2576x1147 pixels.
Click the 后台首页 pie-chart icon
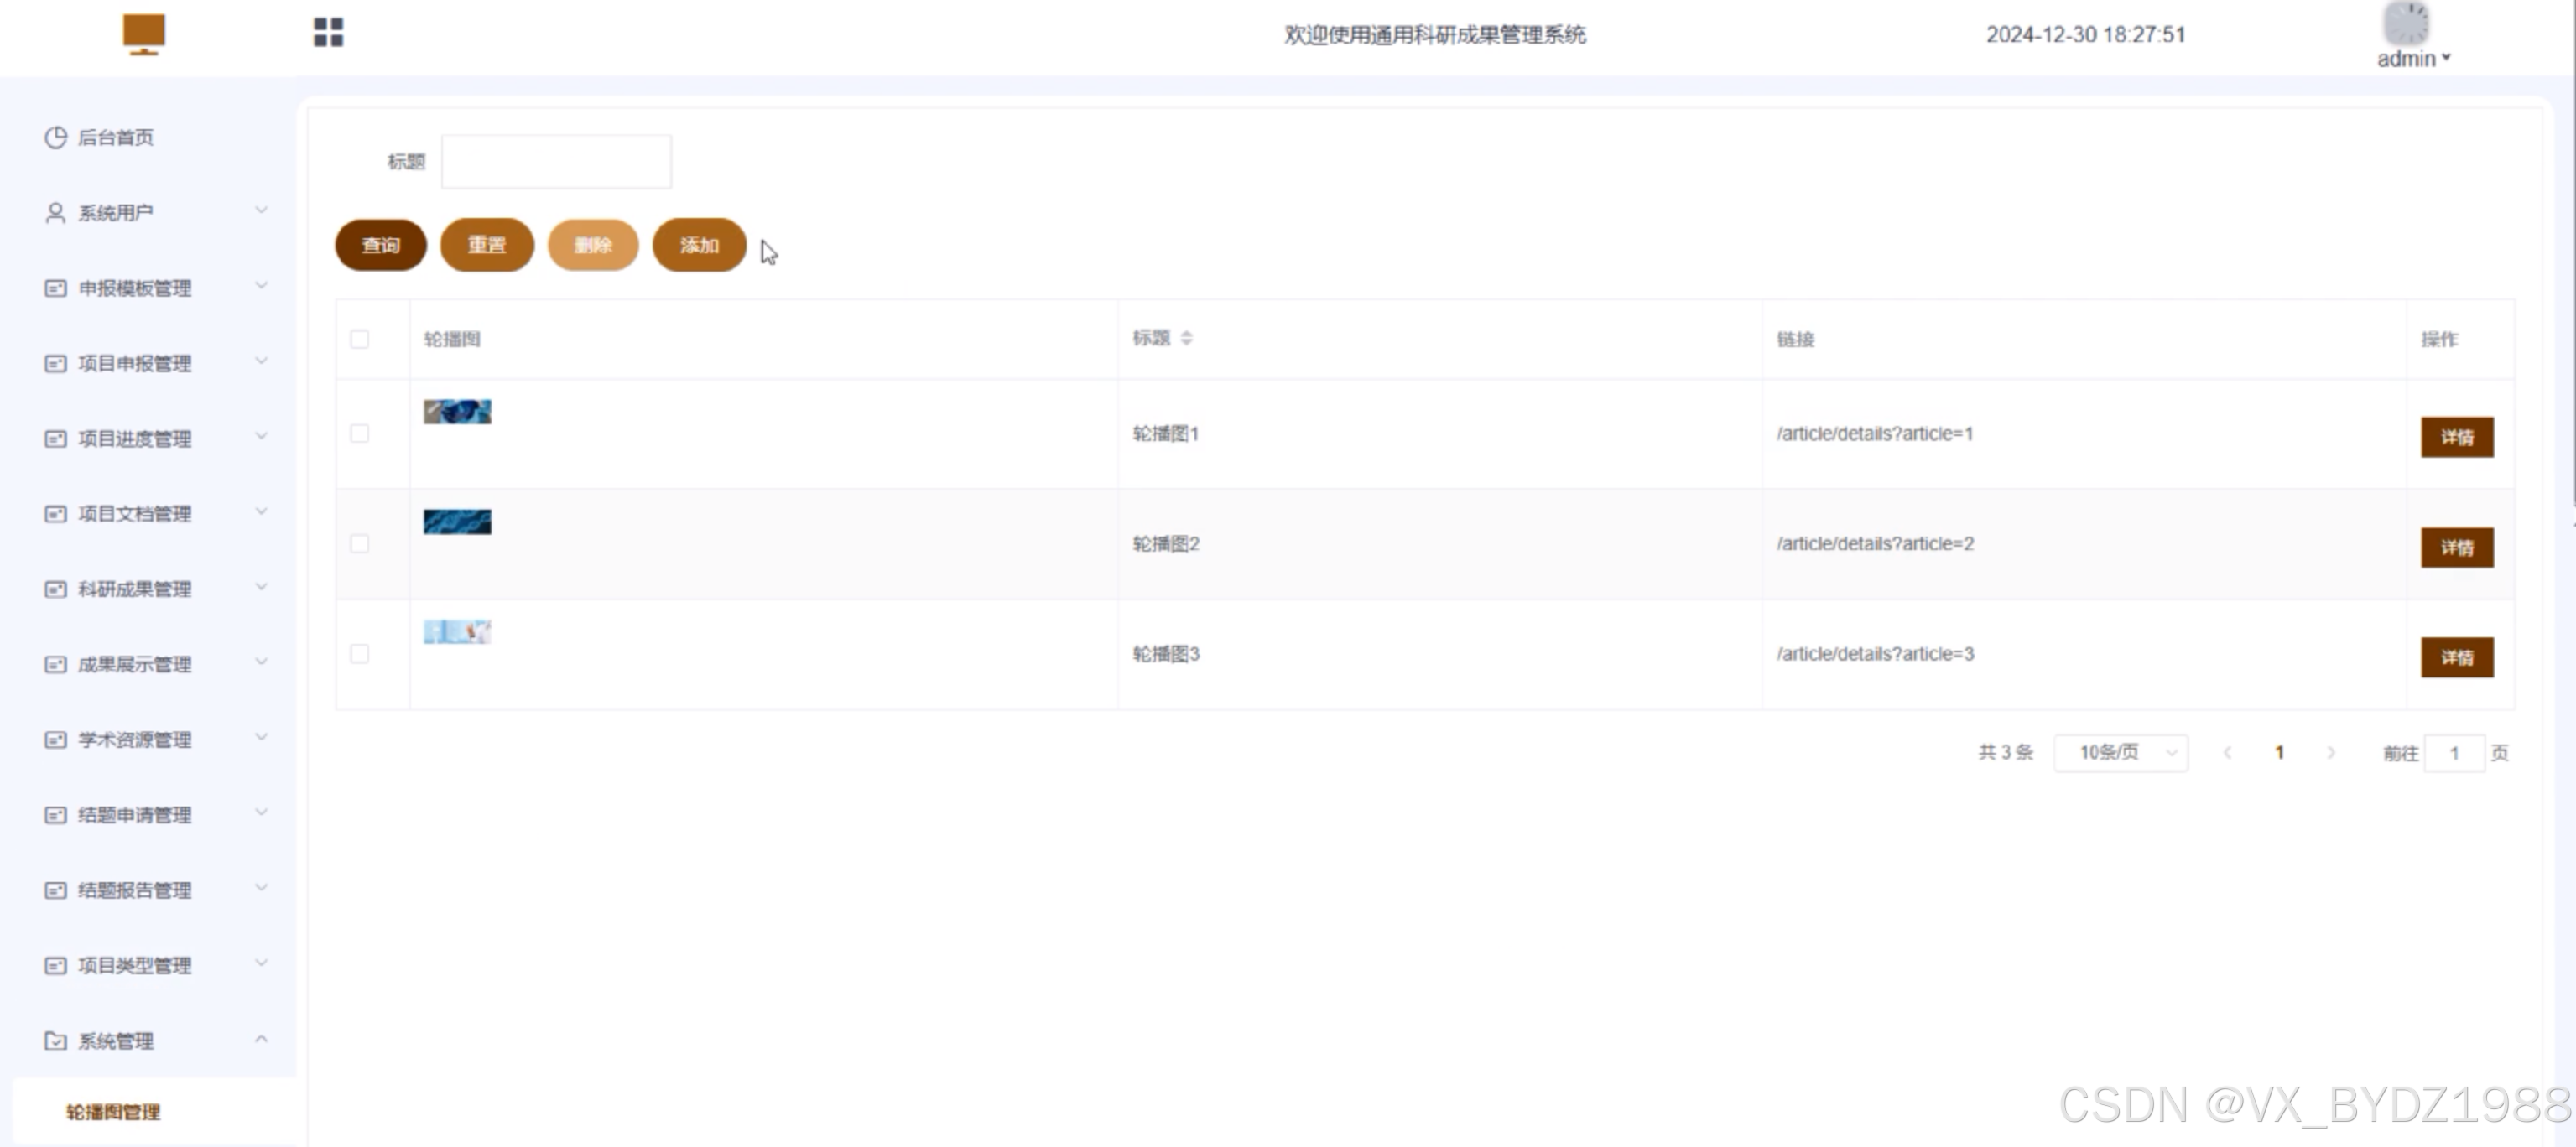pos(56,137)
